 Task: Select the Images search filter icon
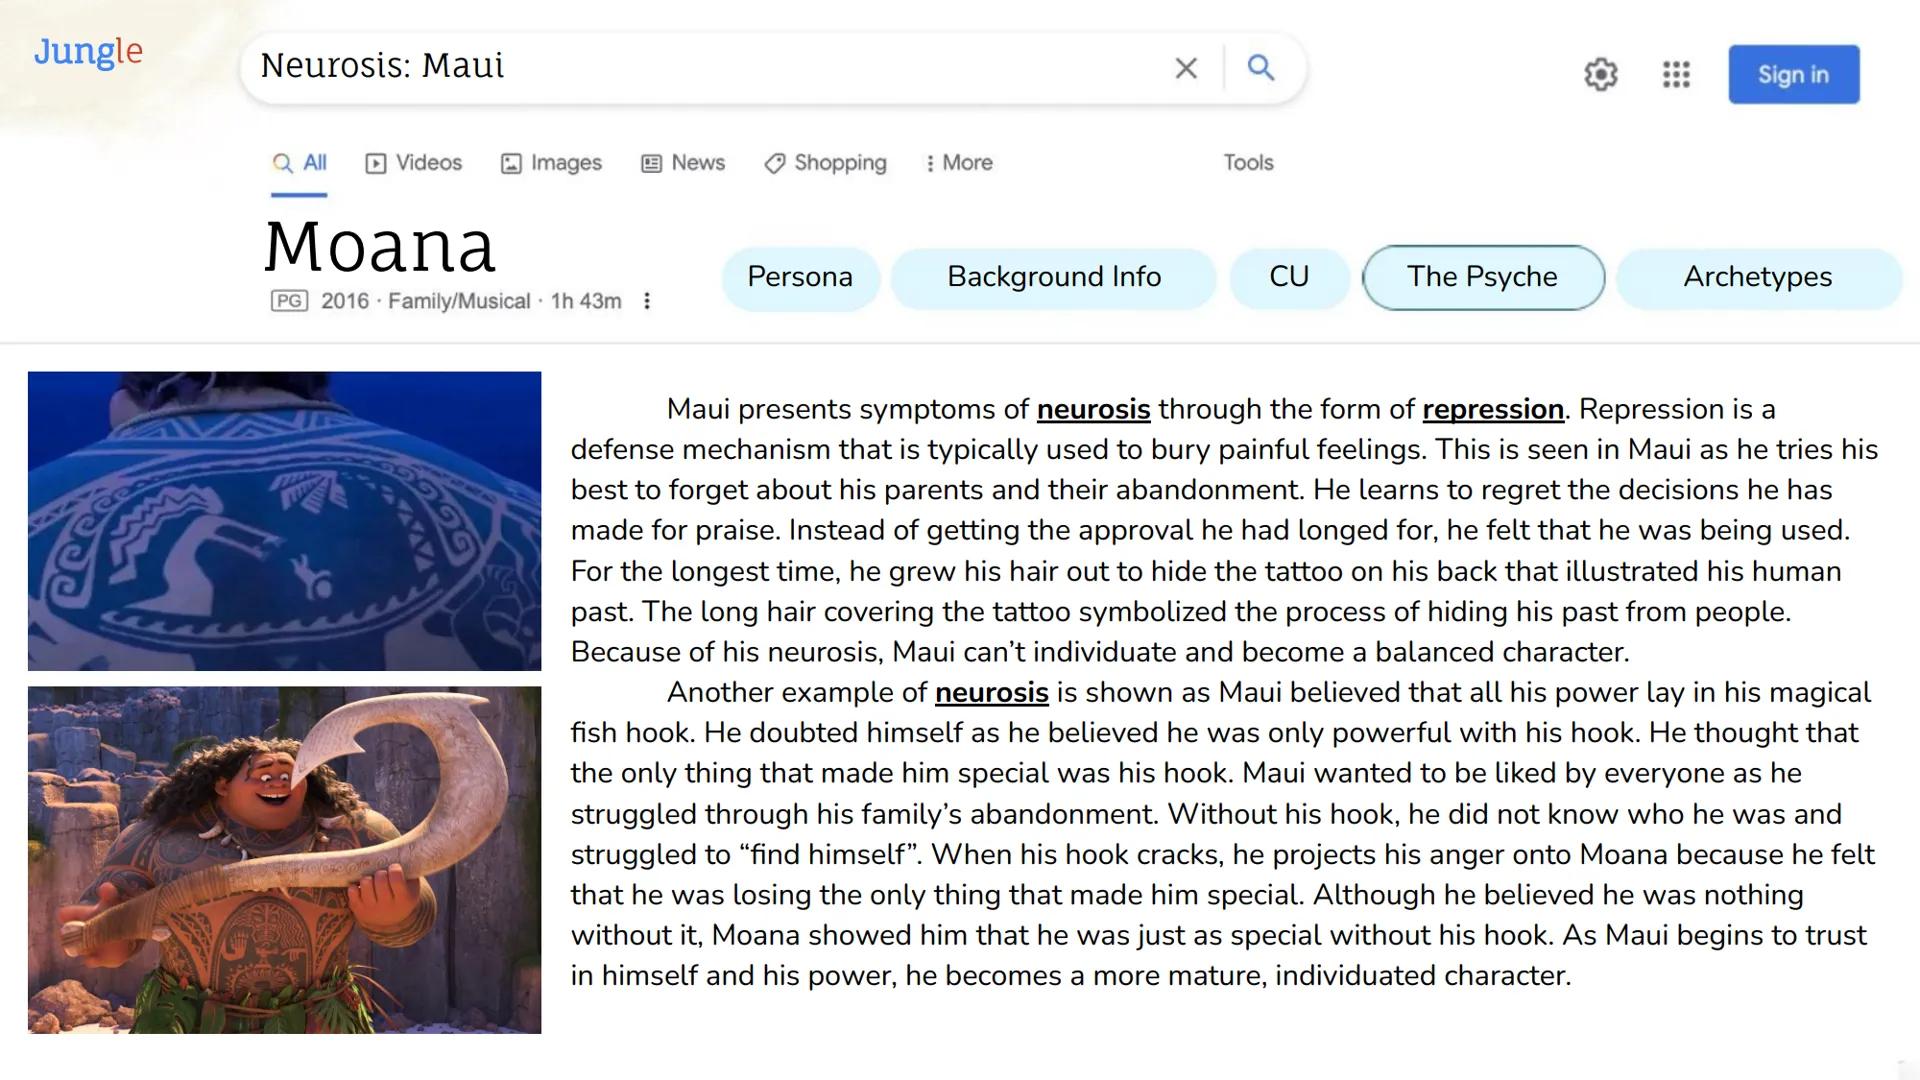(512, 162)
